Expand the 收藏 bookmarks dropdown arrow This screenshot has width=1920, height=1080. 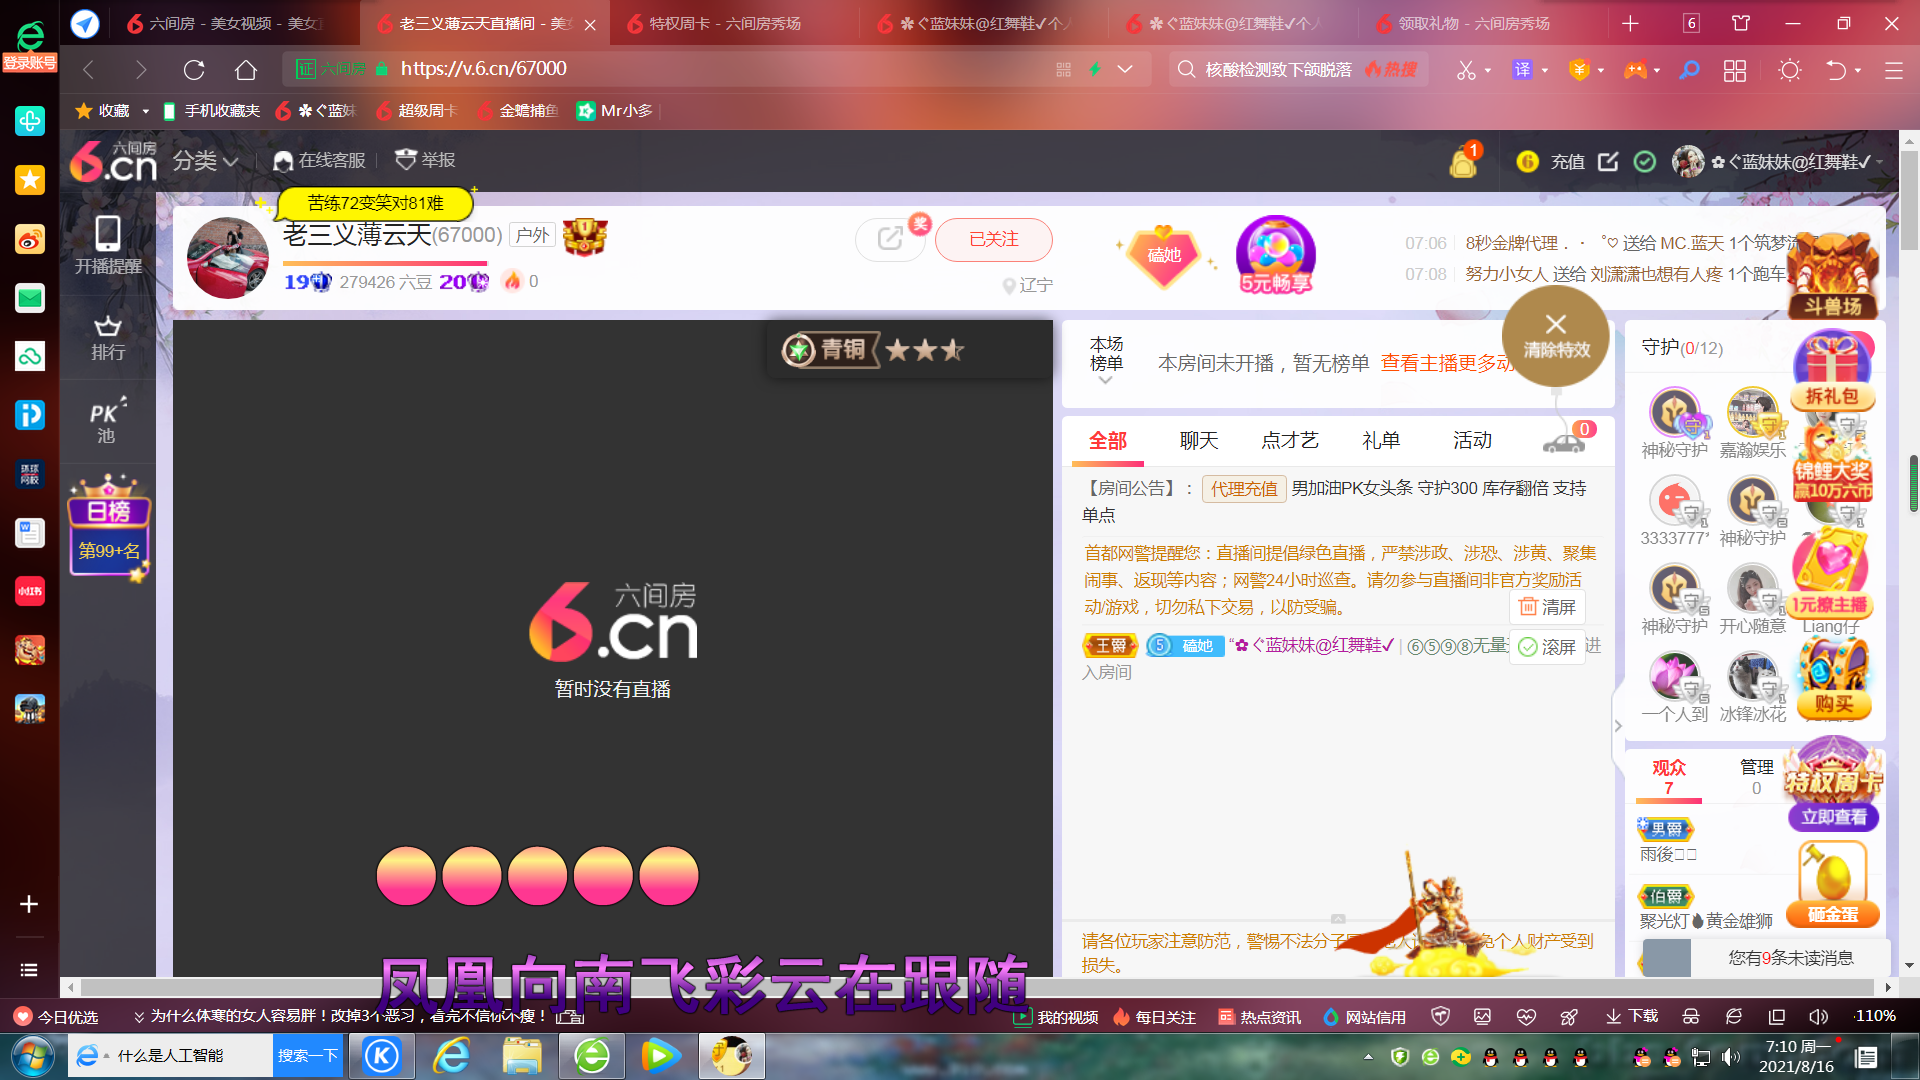[145, 111]
